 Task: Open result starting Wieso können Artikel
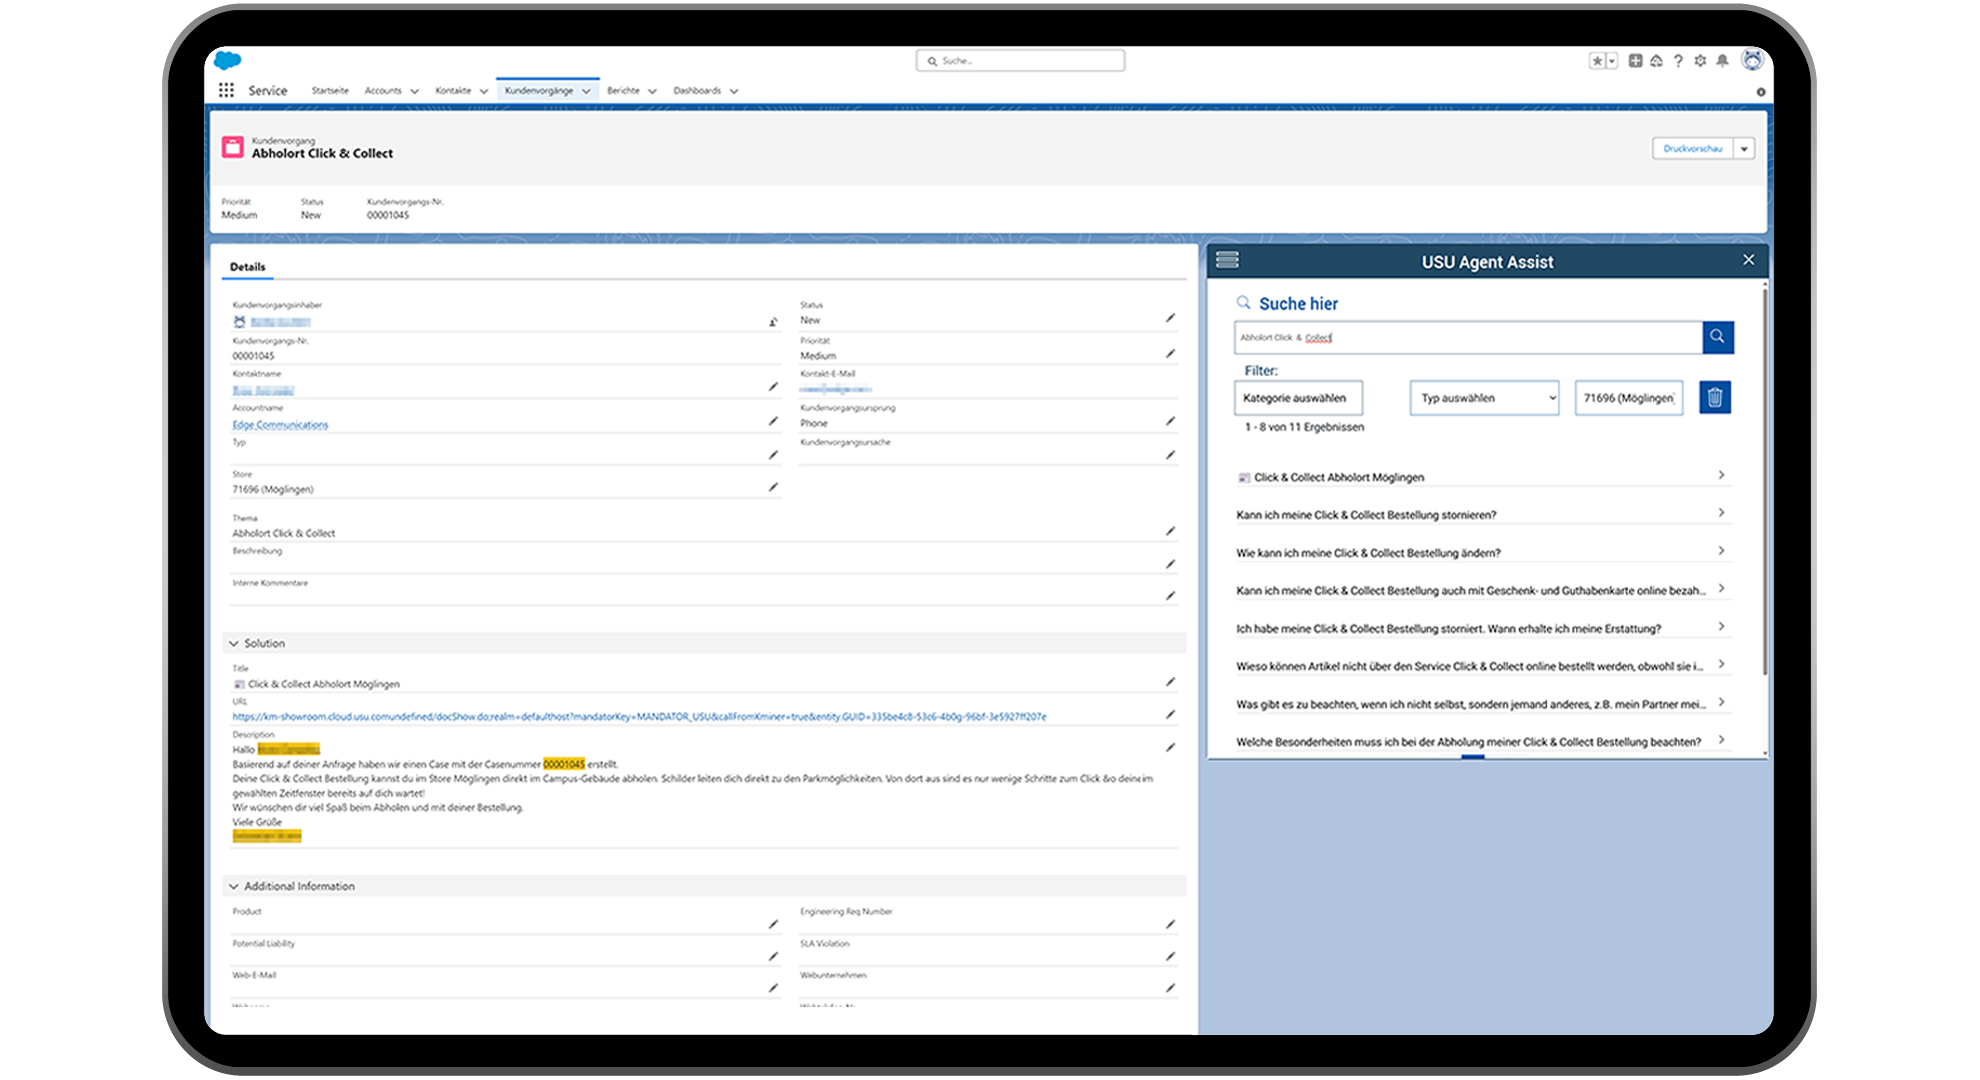(1482, 666)
